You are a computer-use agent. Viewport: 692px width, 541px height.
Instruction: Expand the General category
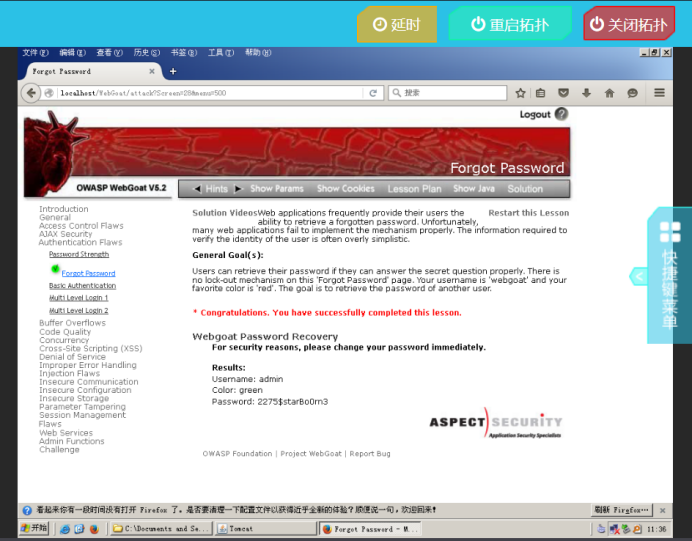[55, 217]
